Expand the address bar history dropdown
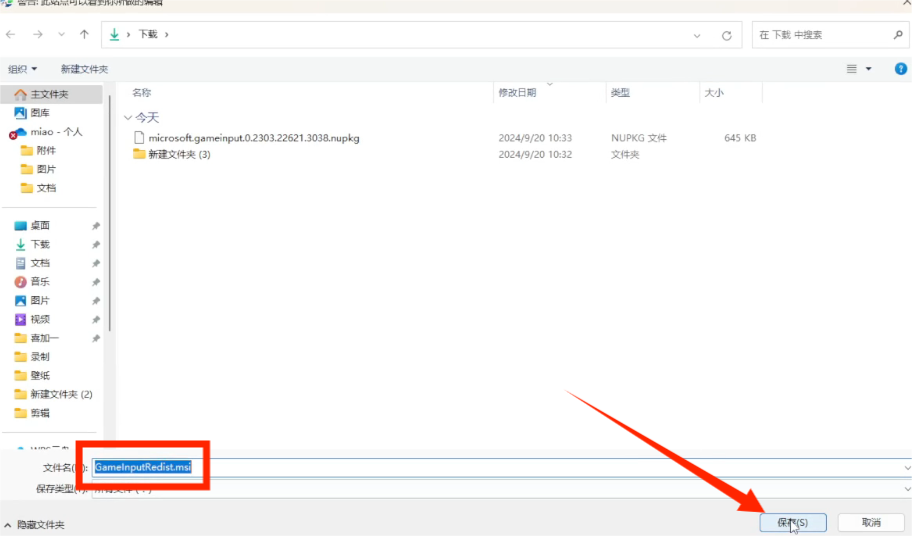Image resolution: width=912 pixels, height=536 pixels. coord(697,35)
